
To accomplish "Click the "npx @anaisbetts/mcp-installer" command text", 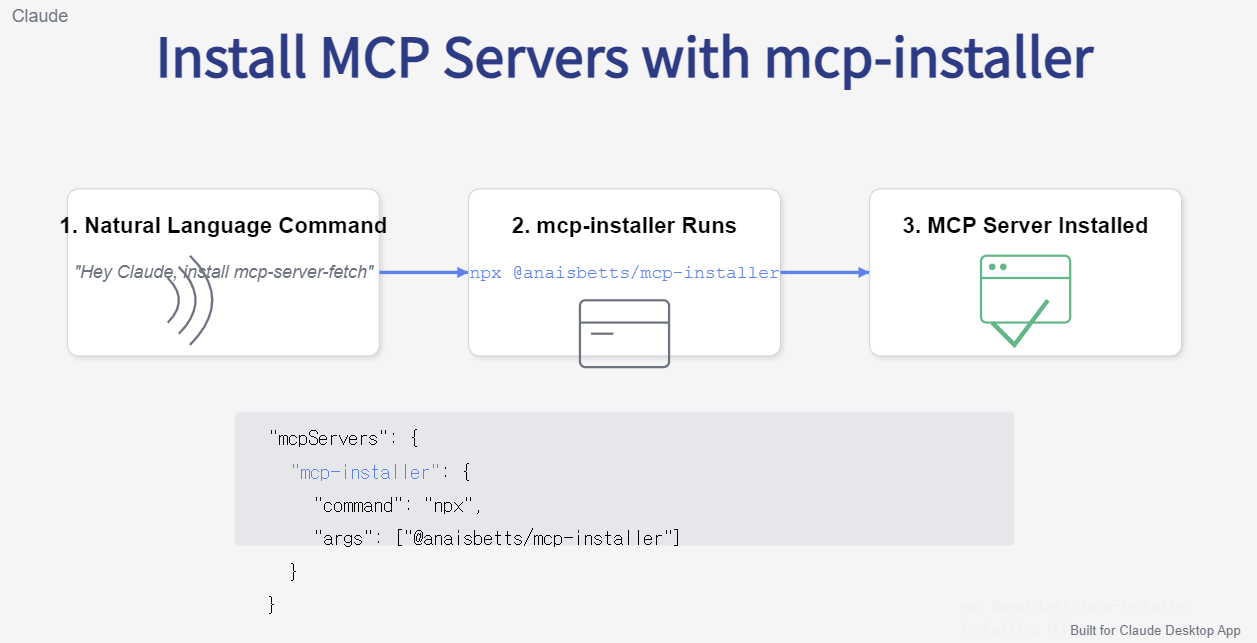I will (x=625, y=272).
